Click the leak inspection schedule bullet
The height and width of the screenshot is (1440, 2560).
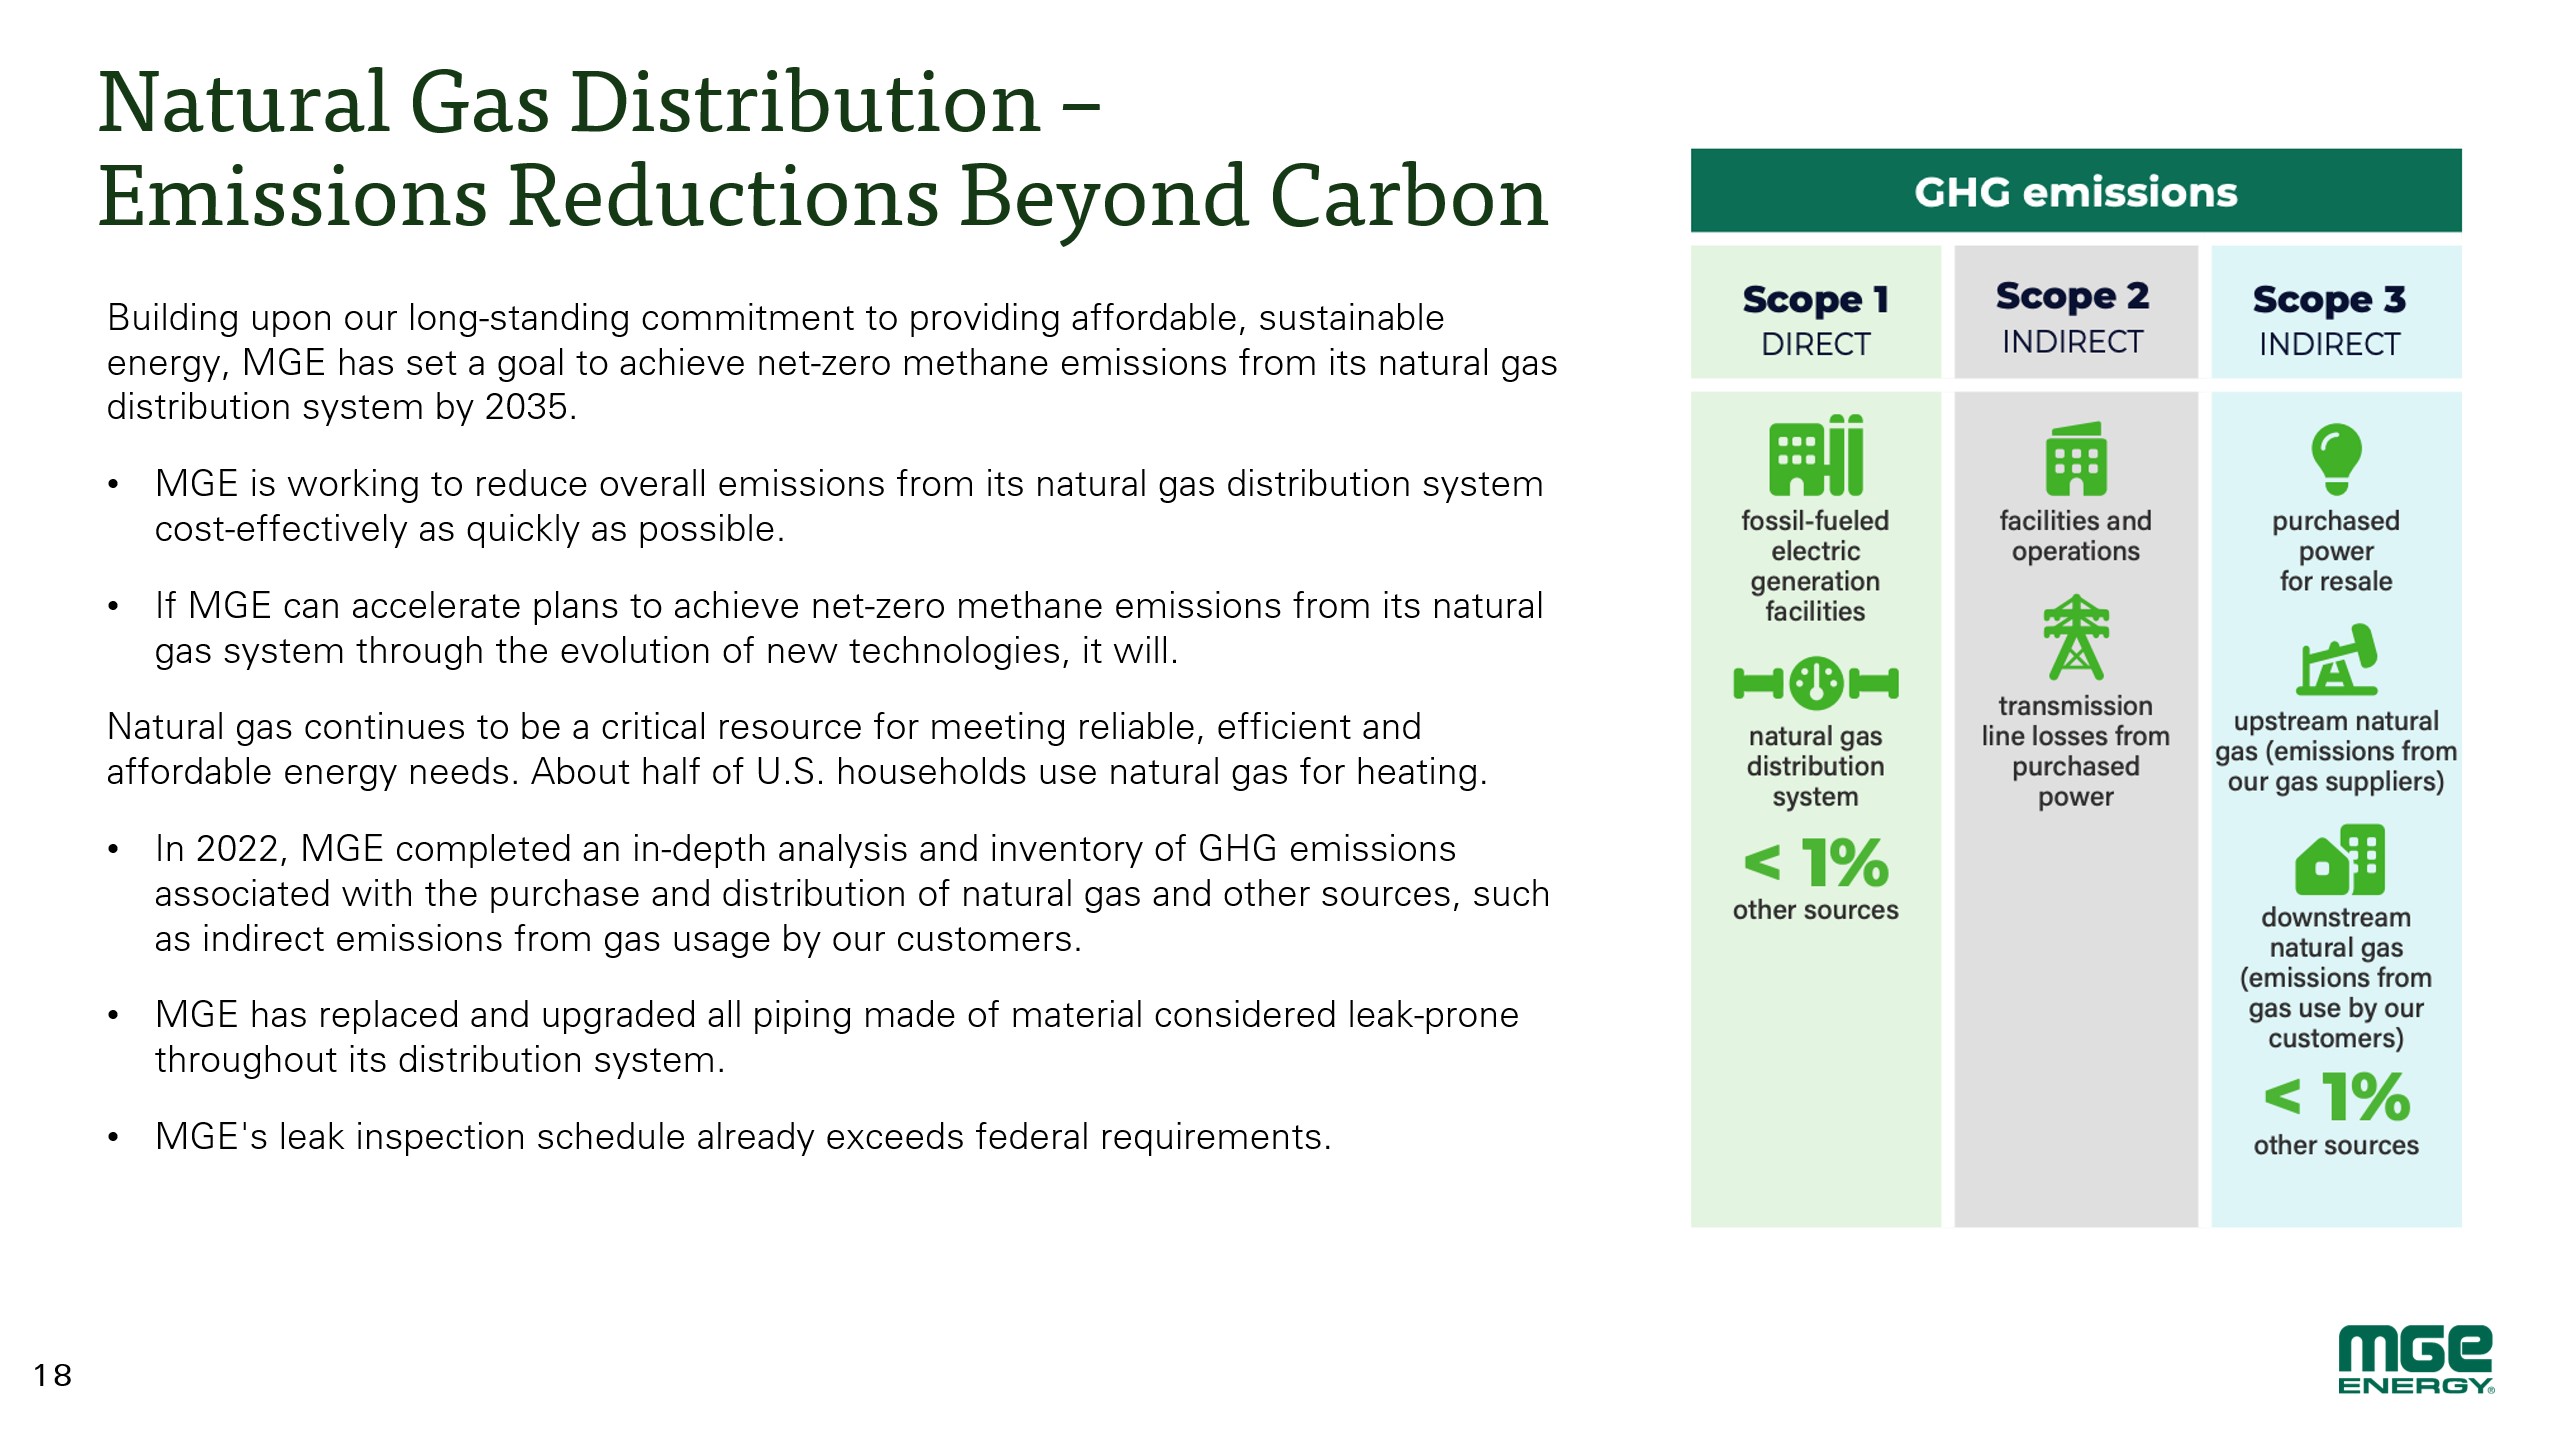(x=742, y=1137)
